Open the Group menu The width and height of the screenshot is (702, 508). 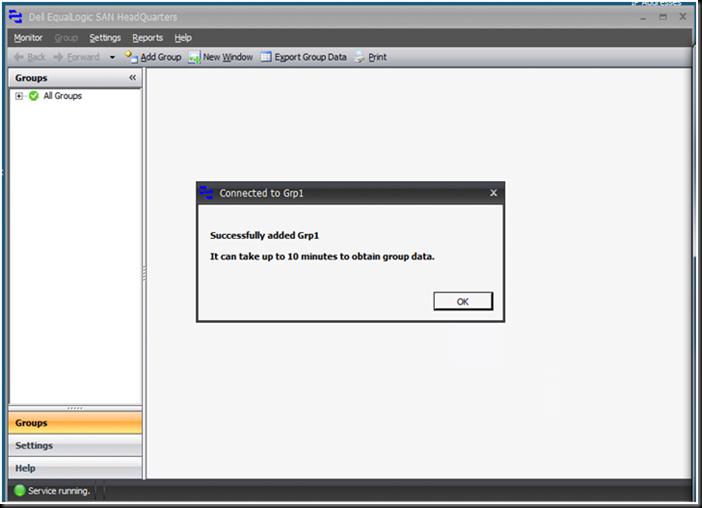(66, 38)
